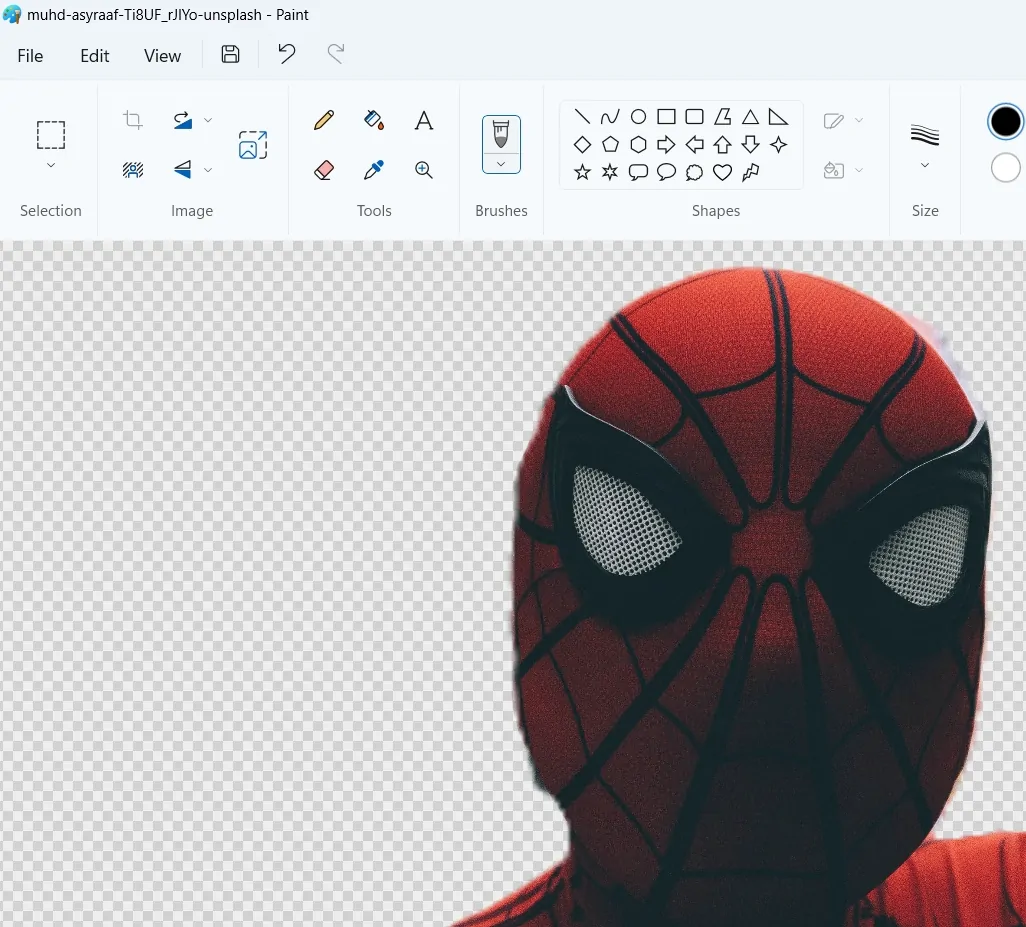Select the Rounded rectangle shape

pos(694,116)
